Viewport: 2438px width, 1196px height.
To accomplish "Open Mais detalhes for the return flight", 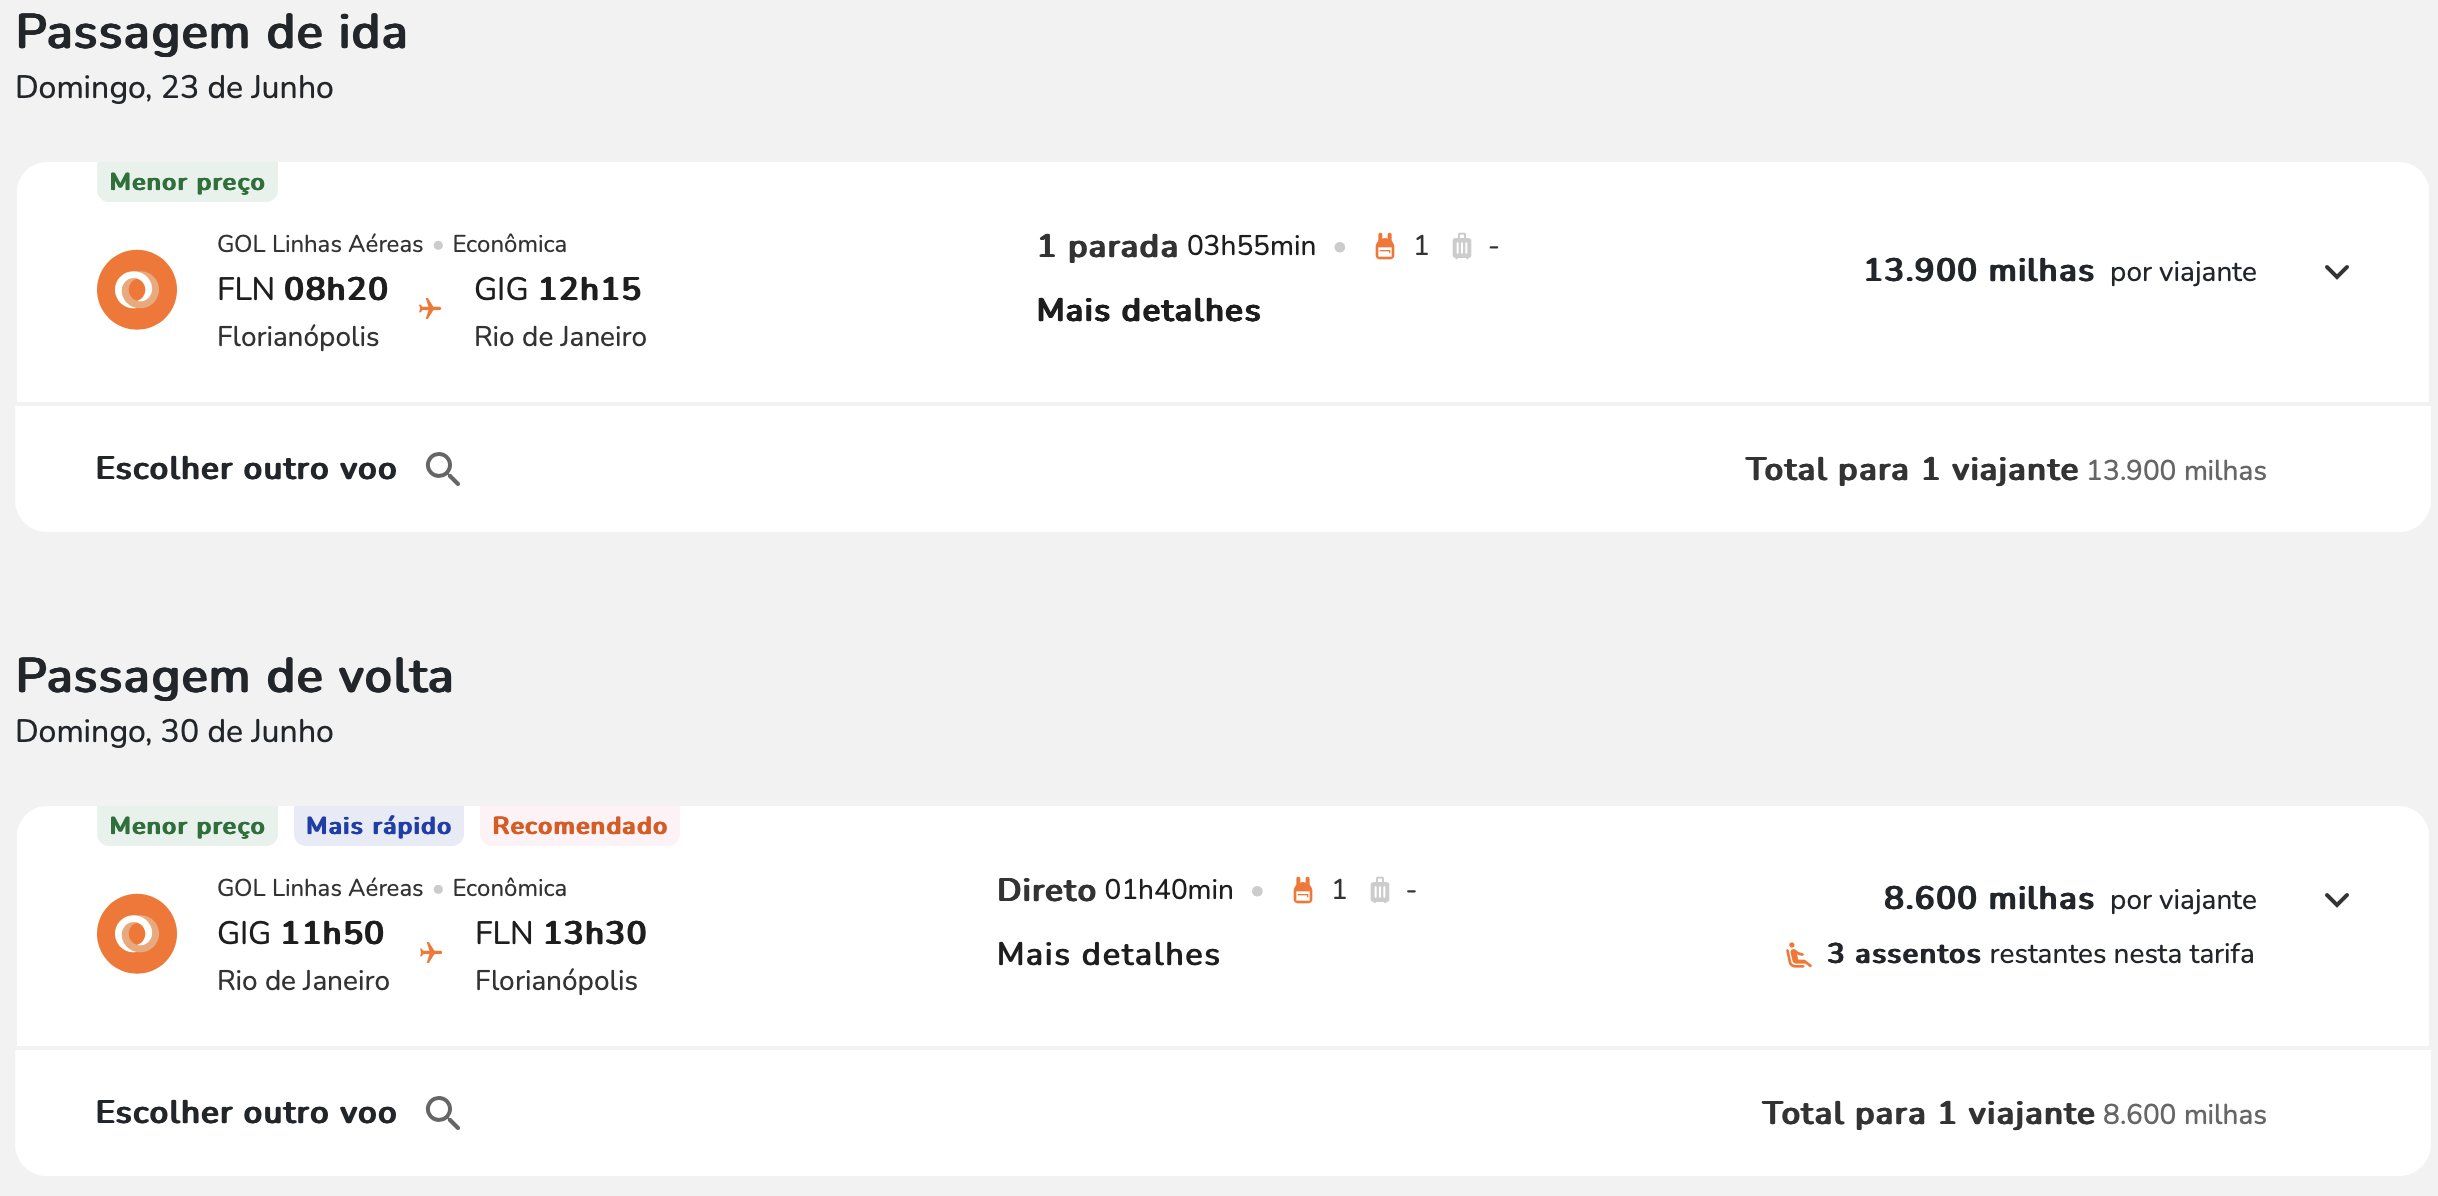I will coord(1109,955).
